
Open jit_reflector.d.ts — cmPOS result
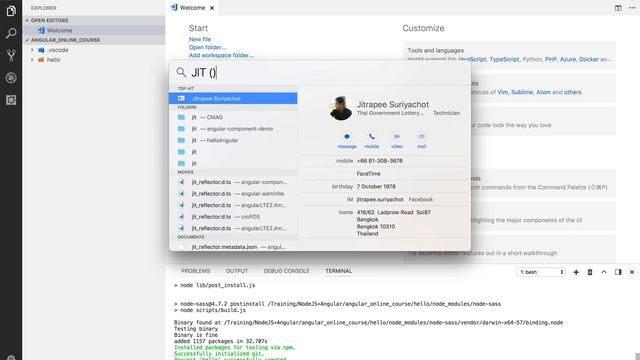click(233, 217)
